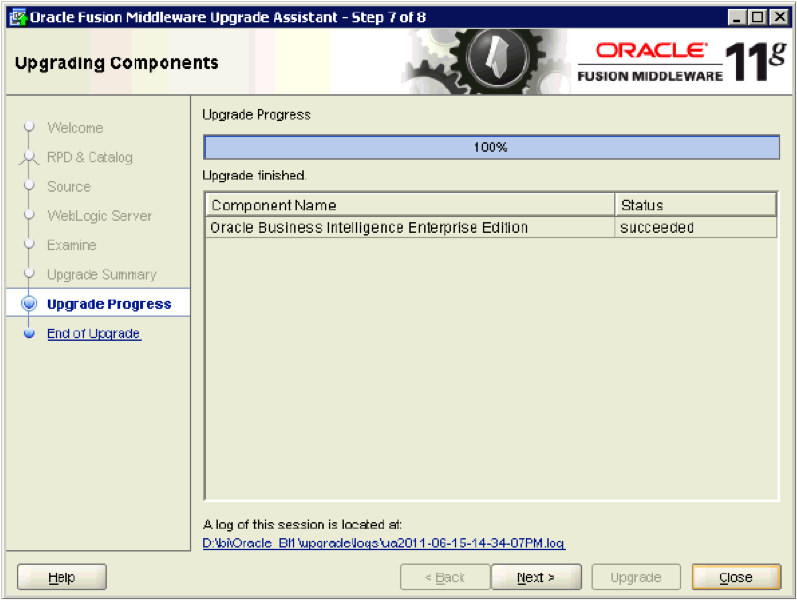
Task: Select the Welcome step in the sidebar
Action: (x=75, y=128)
